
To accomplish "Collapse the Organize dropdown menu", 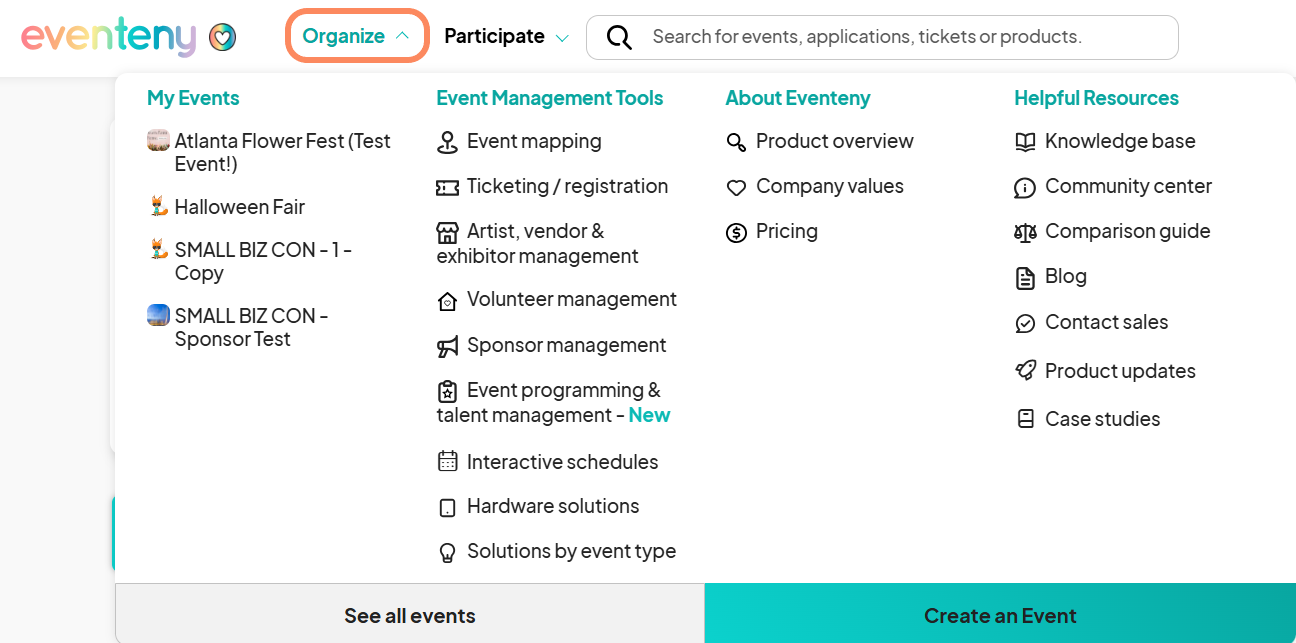I will (x=357, y=36).
